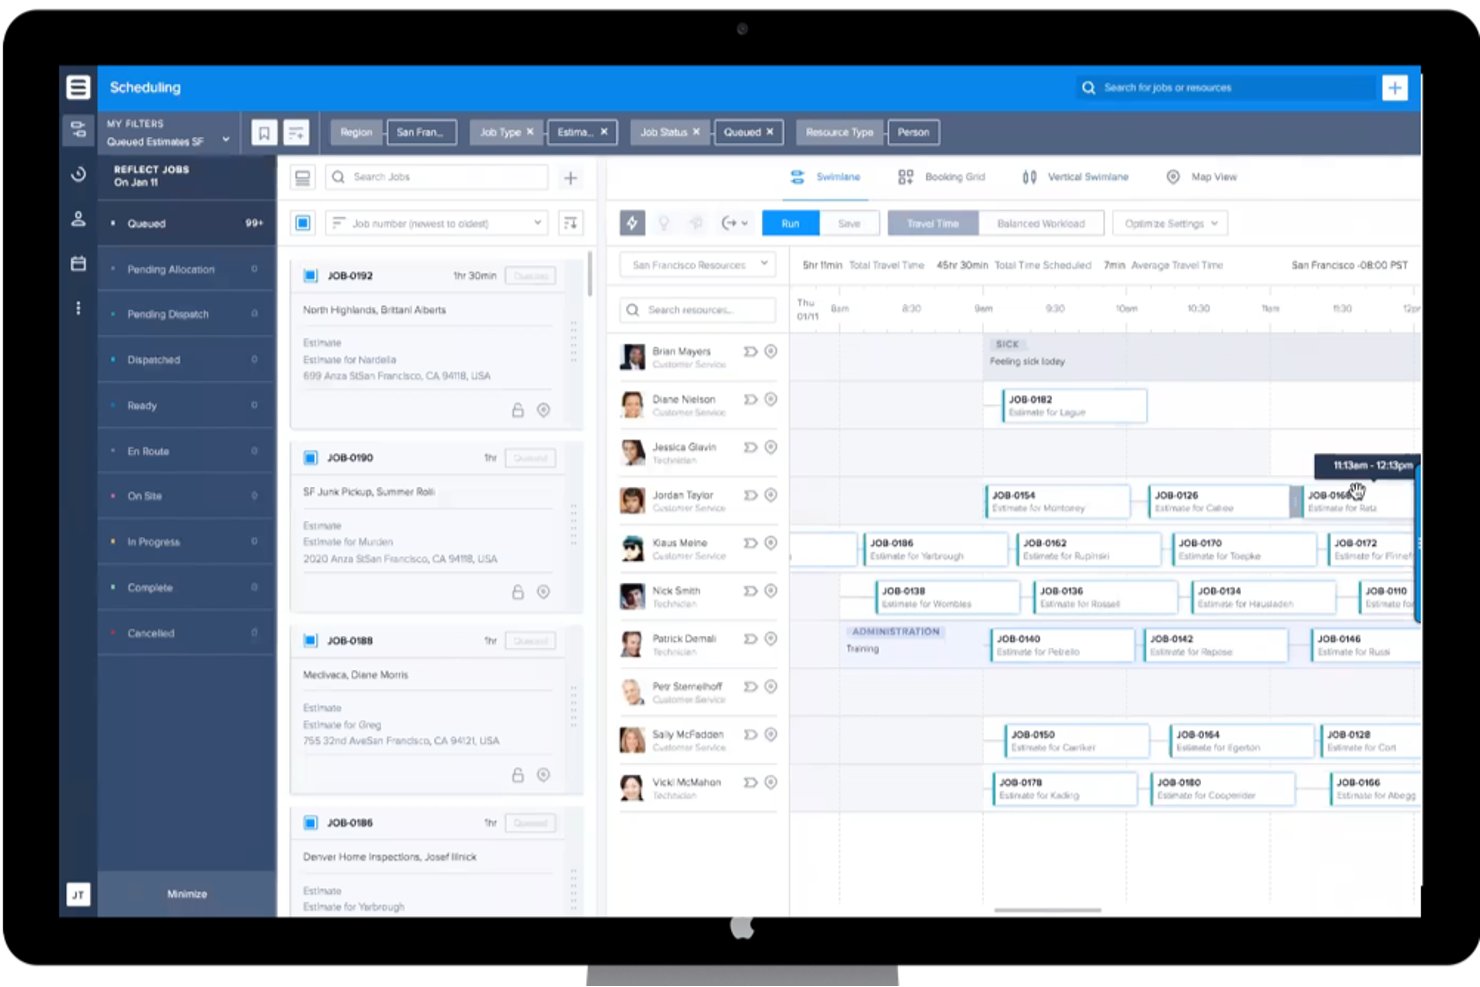Viewport: 1480px width, 987px height.
Task: Click the location icon for Vicki McMahon
Action: [x=771, y=782]
